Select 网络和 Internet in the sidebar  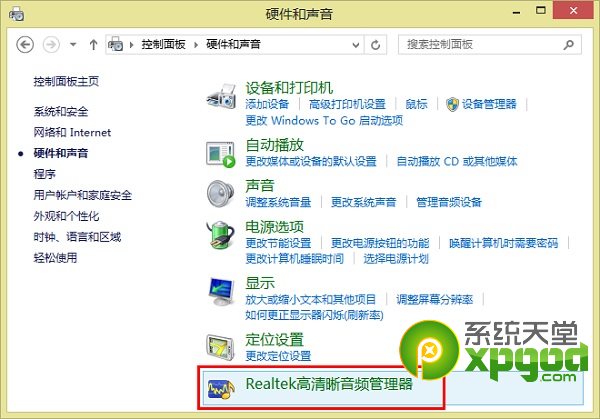(72, 132)
